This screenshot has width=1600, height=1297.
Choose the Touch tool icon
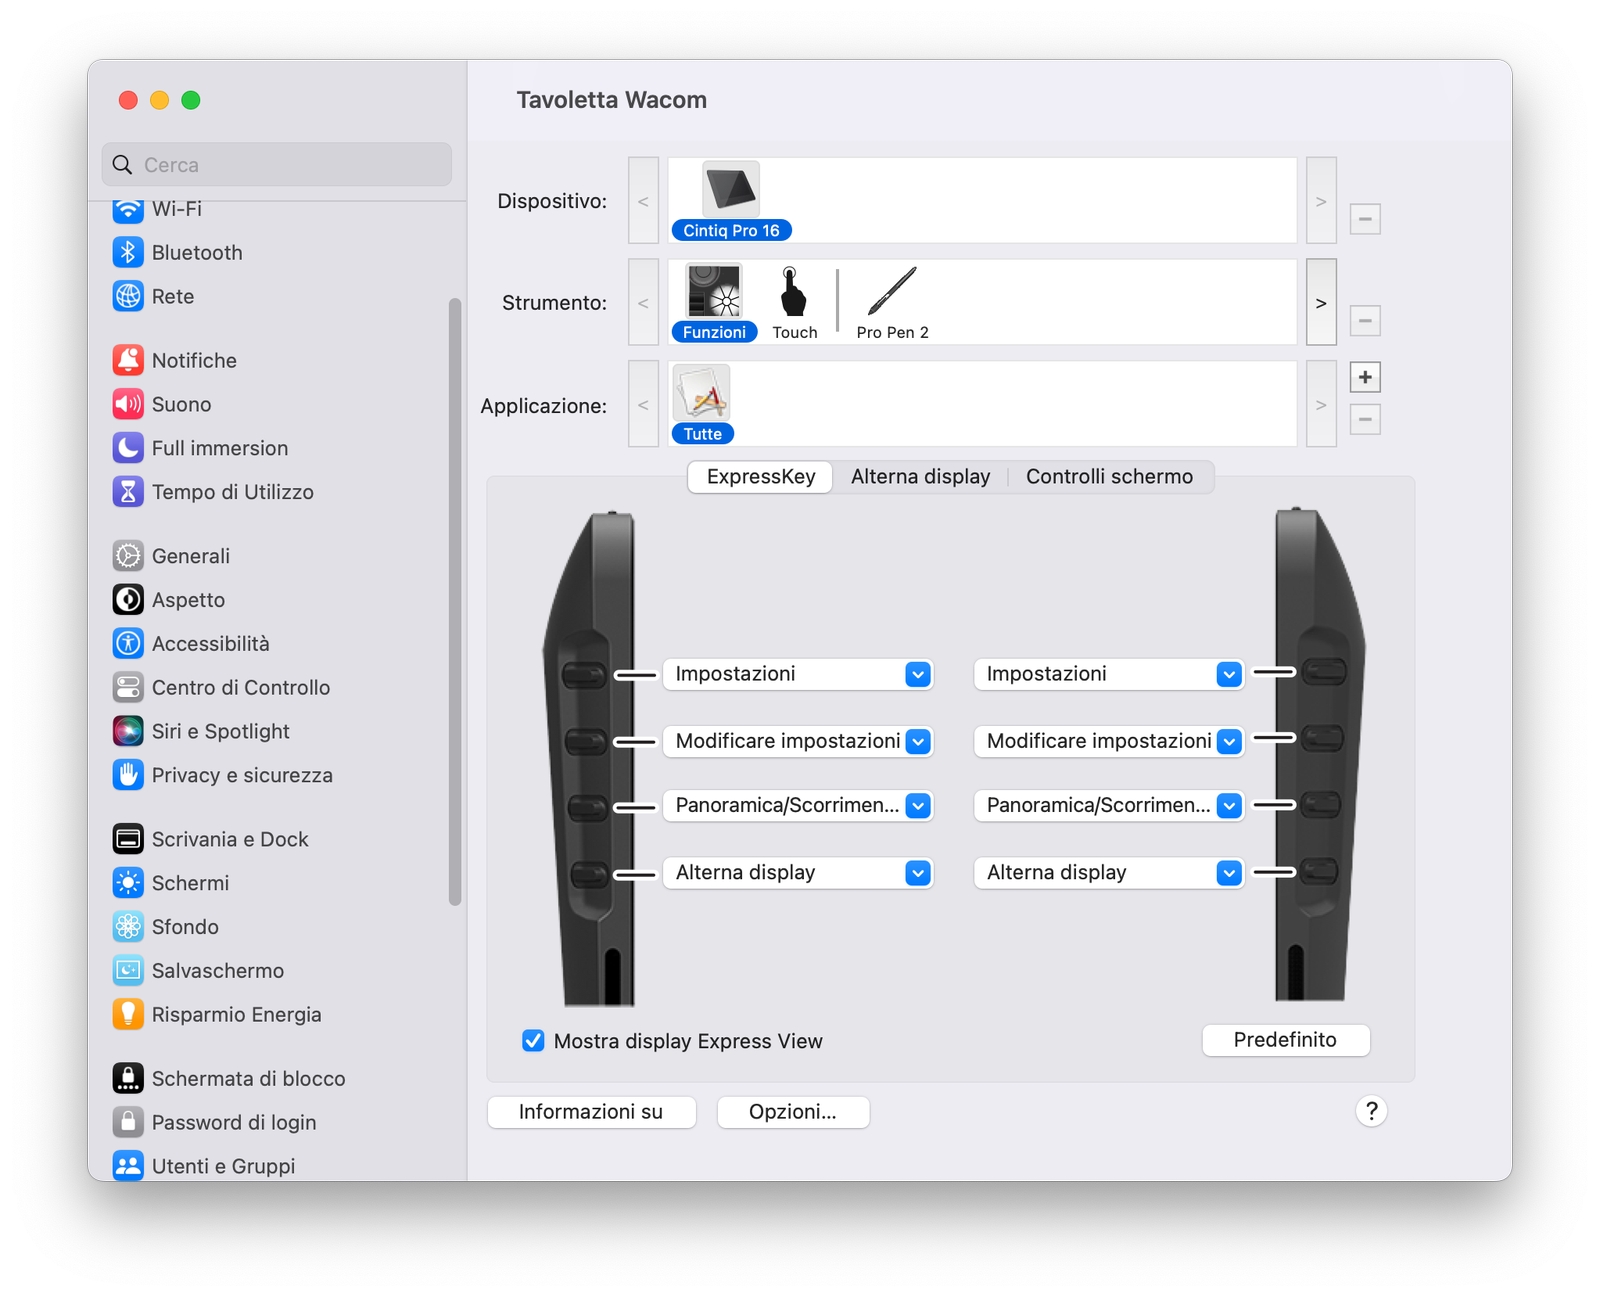pos(794,303)
